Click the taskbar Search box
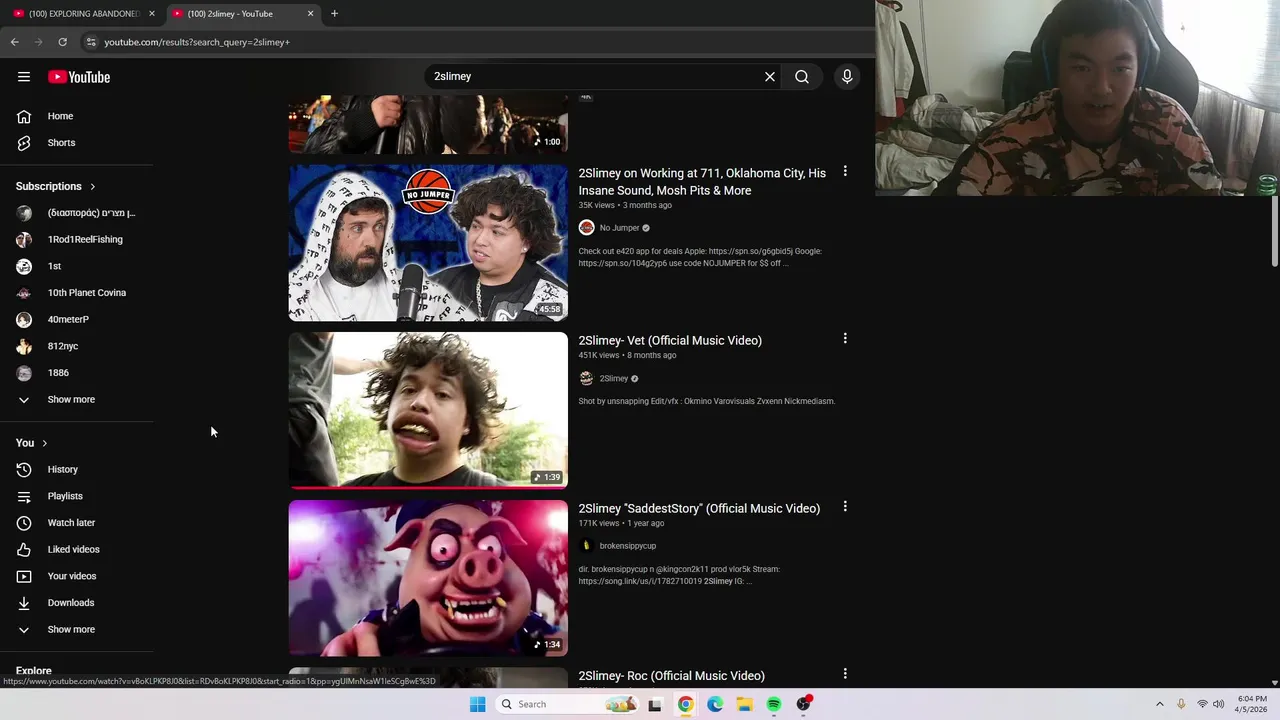The height and width of the screenshot is (720, 1280). click(x=569, y=704)
